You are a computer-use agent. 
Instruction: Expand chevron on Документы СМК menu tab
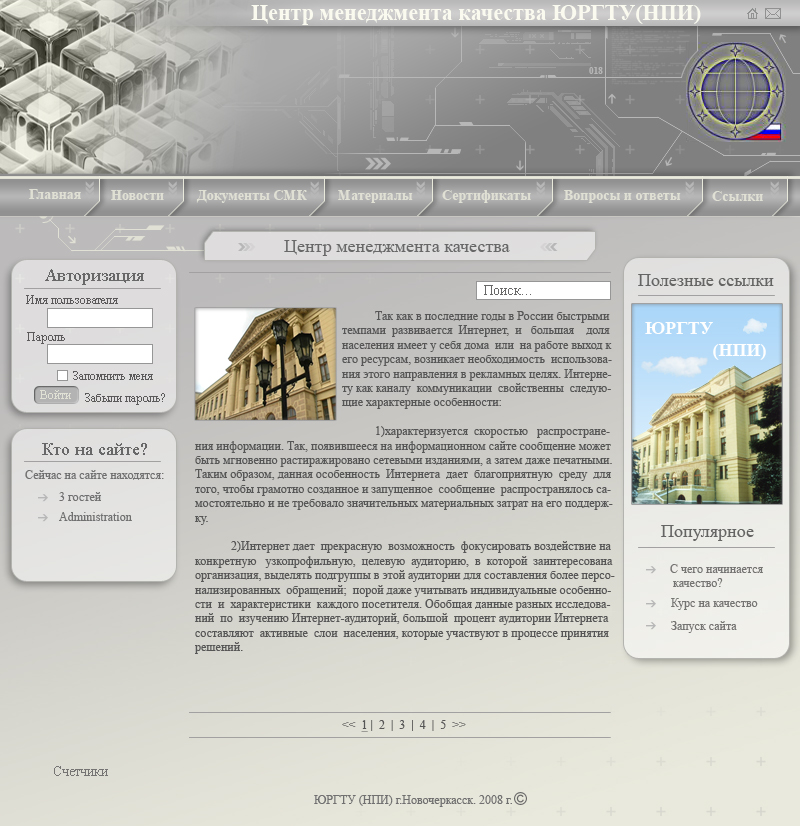point(315,187)
